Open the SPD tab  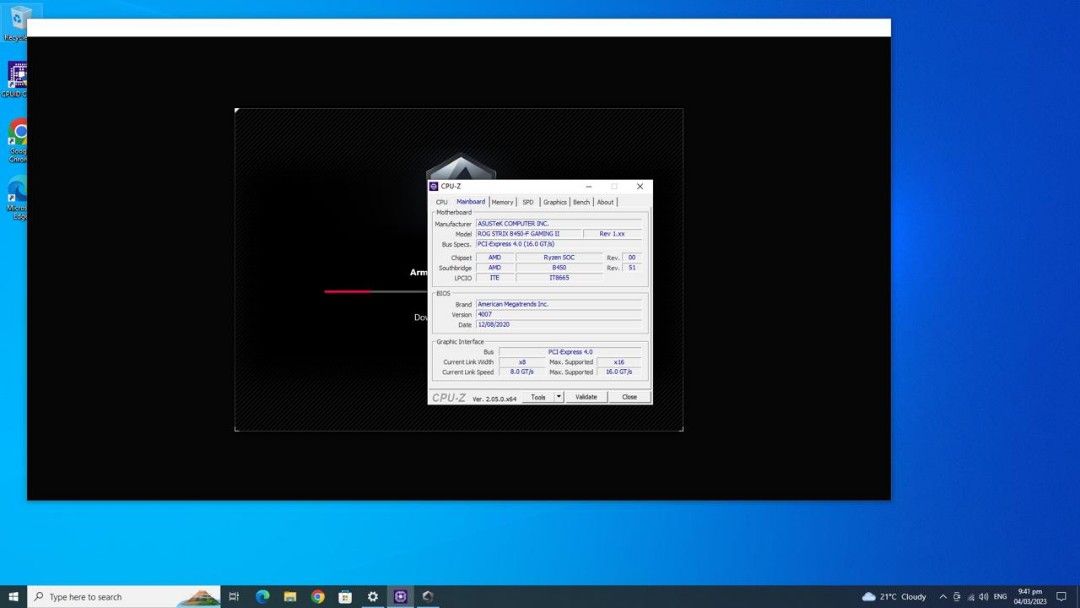pos(528,202)
